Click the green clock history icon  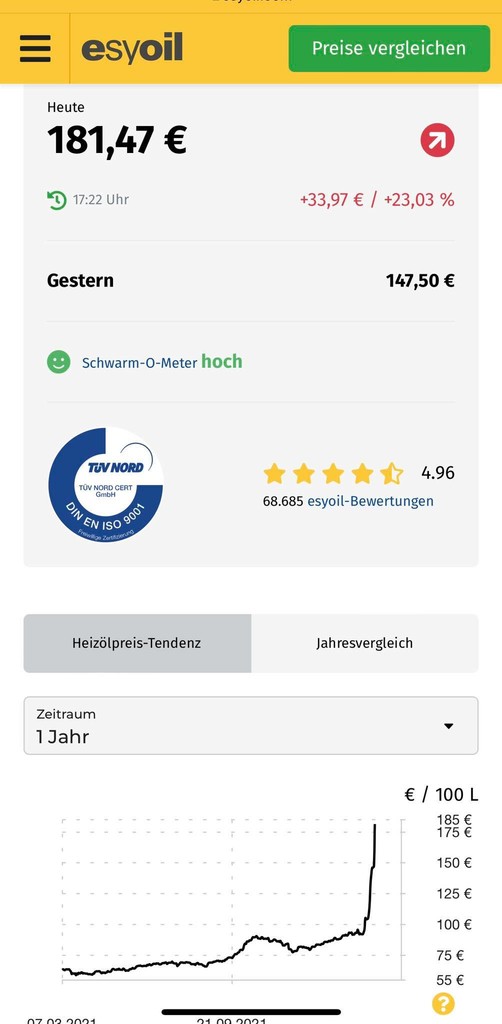click(x=57, y=200)
